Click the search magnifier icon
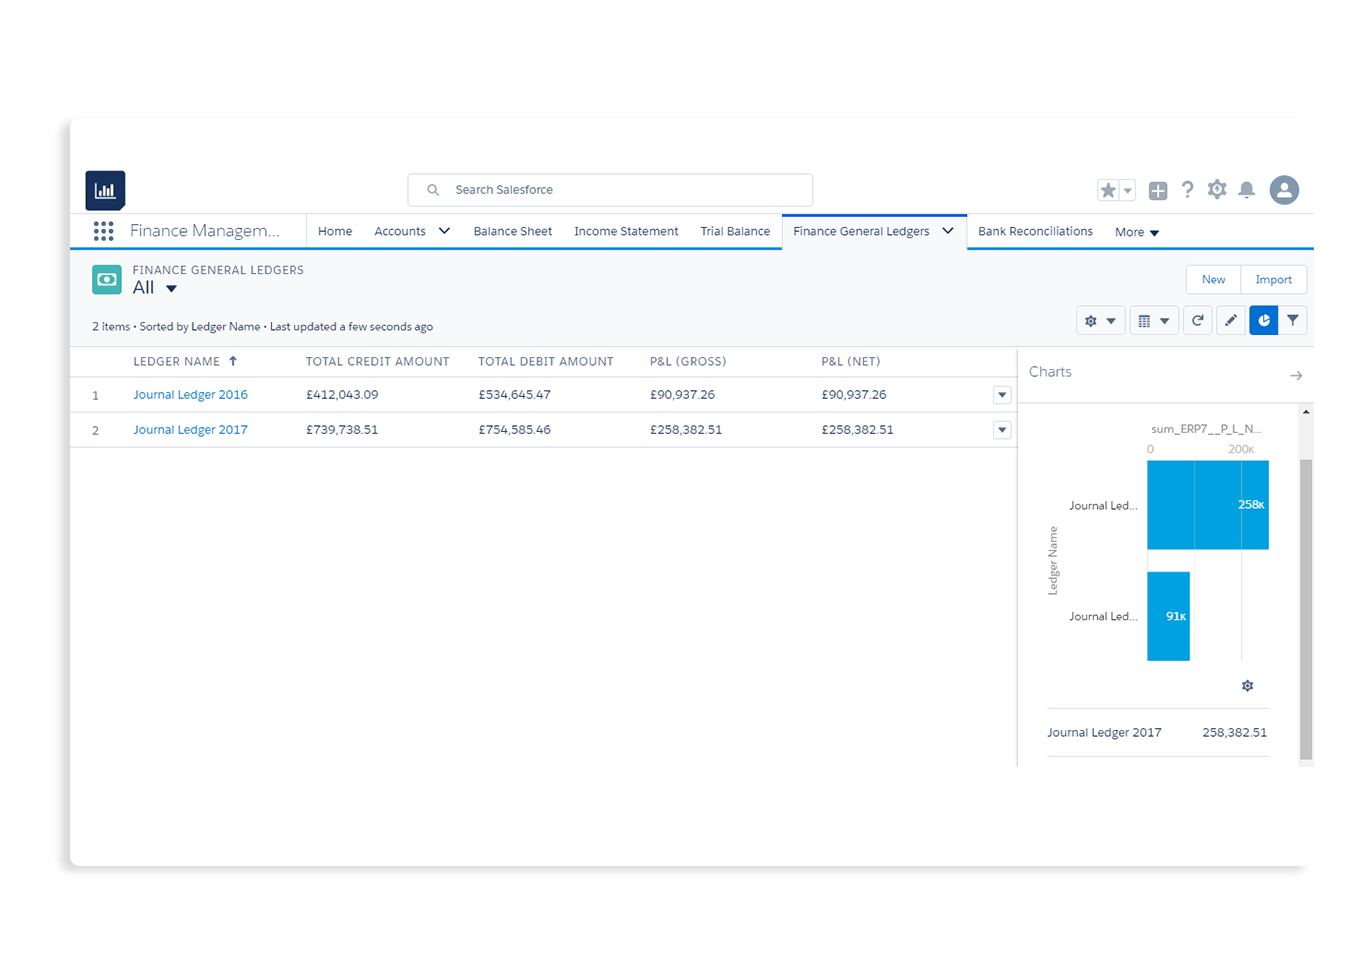This screenshot has width=1366, height=968. (x=433, y=190)
